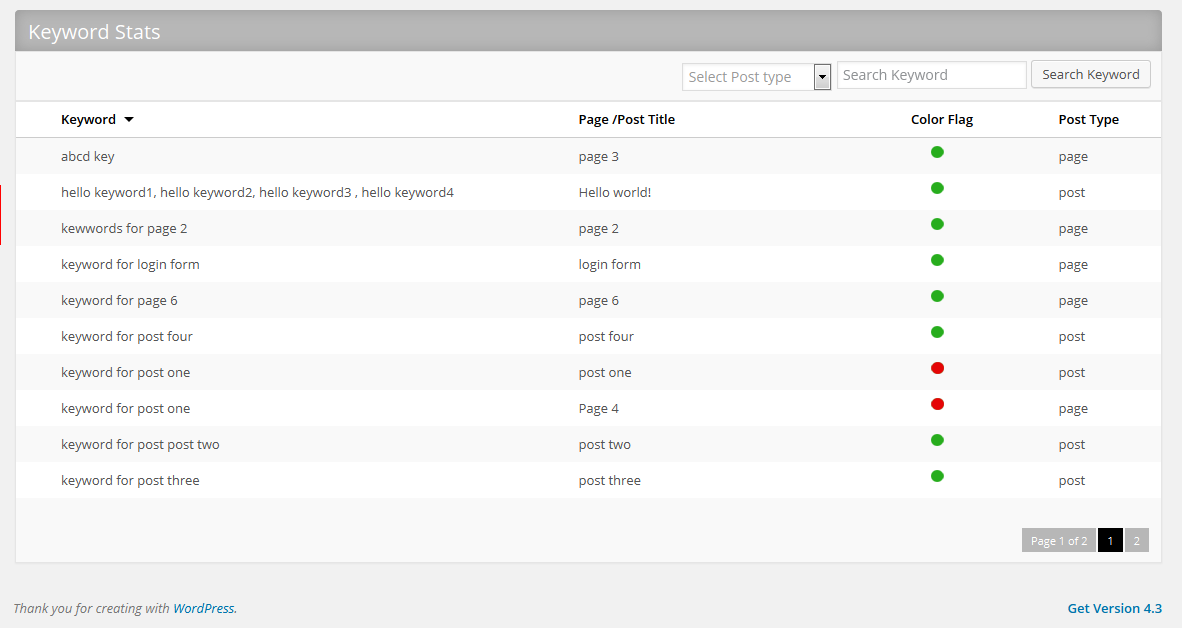The width and height of the screenshot is (1182, 628).
Task: Click the Post Type column header
Action: tap(1088, 120)
